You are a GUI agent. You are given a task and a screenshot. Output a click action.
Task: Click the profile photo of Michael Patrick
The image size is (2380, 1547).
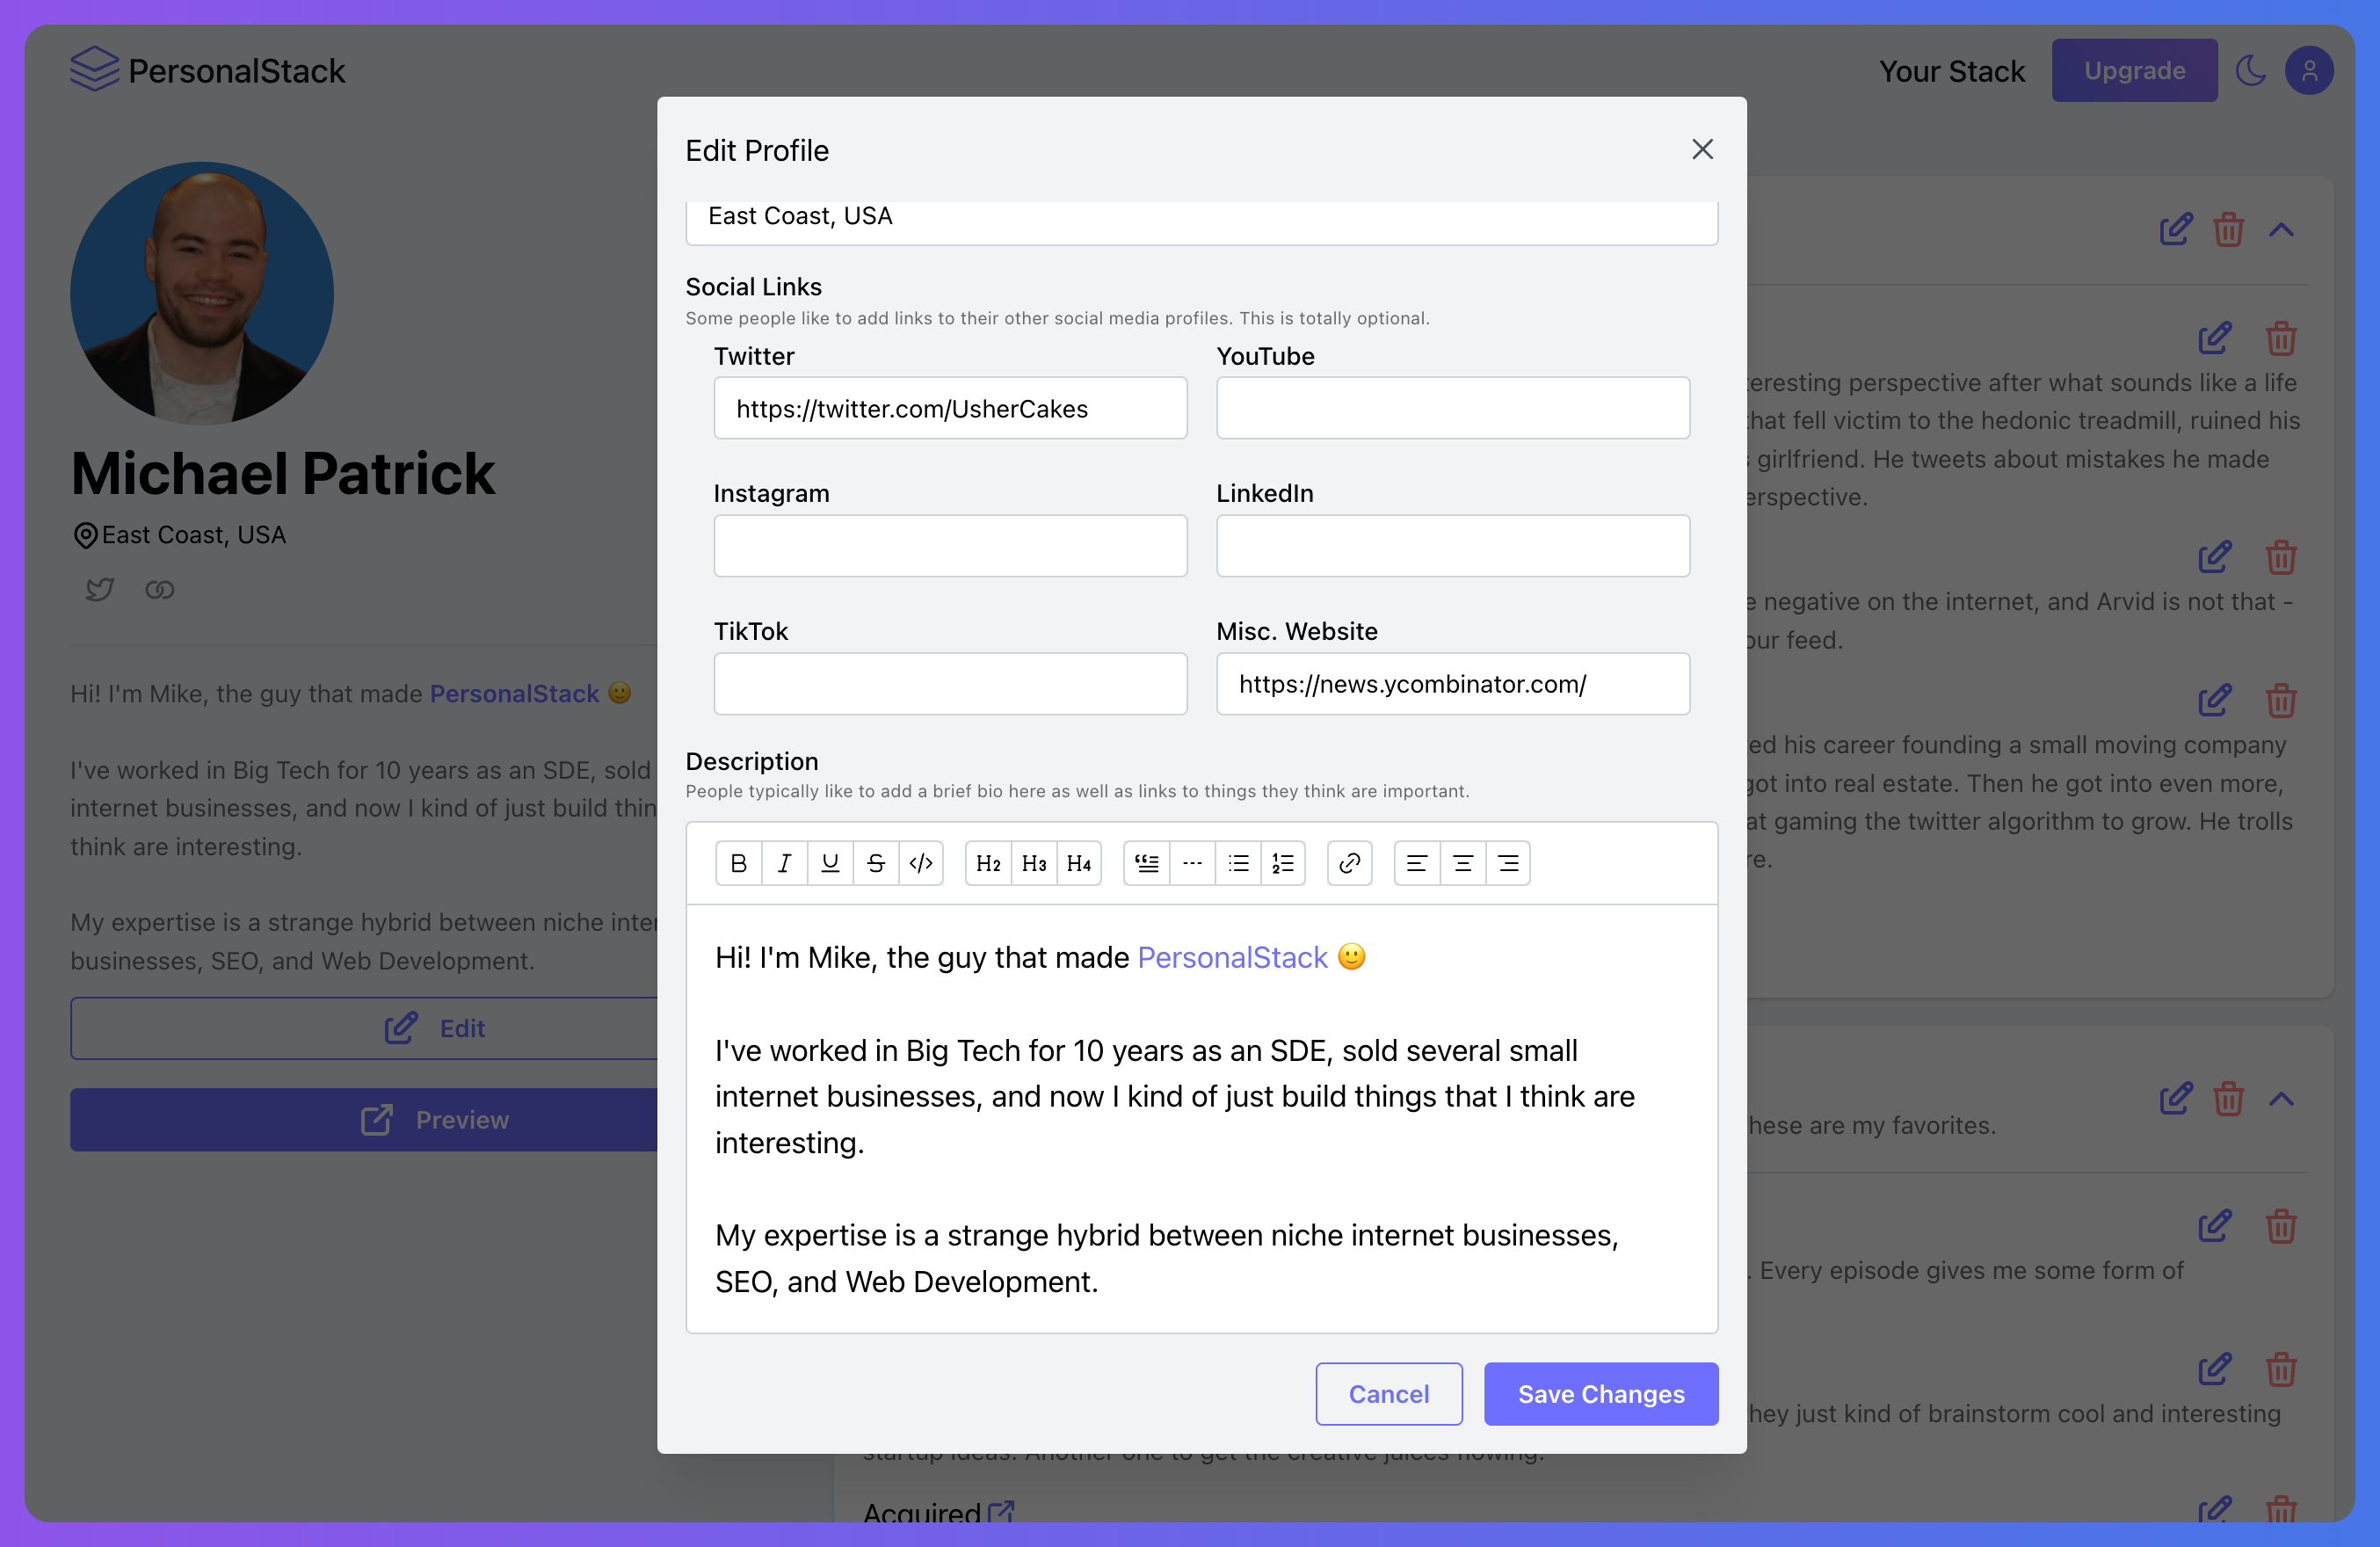pos(202,294)
